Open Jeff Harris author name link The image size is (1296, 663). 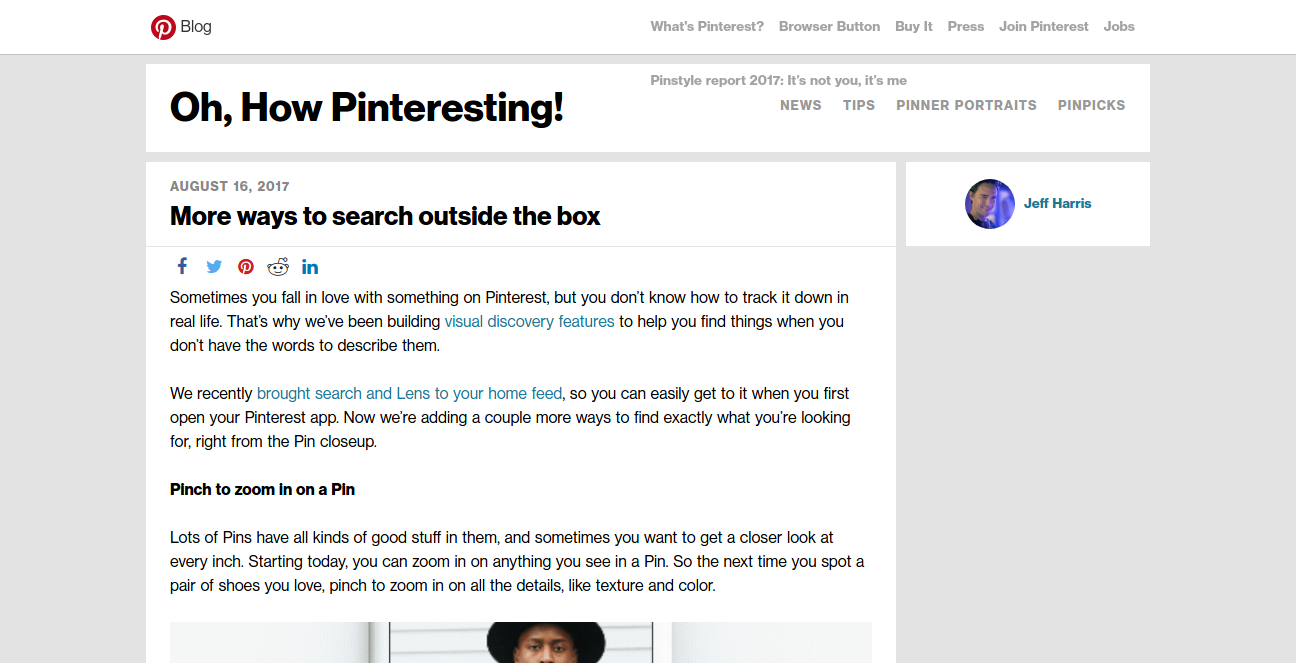1057,204
